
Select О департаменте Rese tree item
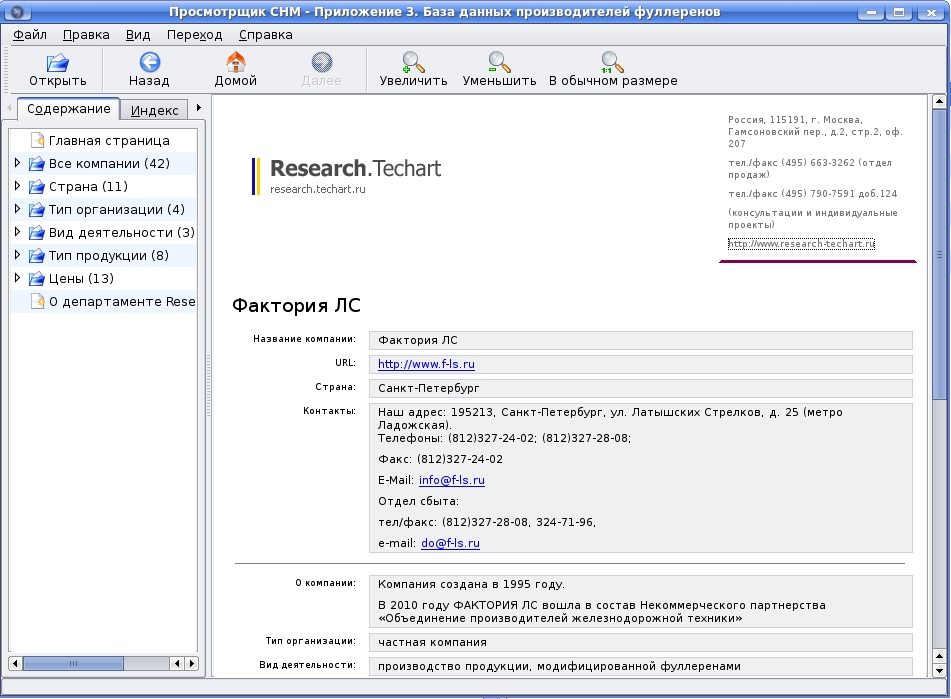[x=122, y=302]
